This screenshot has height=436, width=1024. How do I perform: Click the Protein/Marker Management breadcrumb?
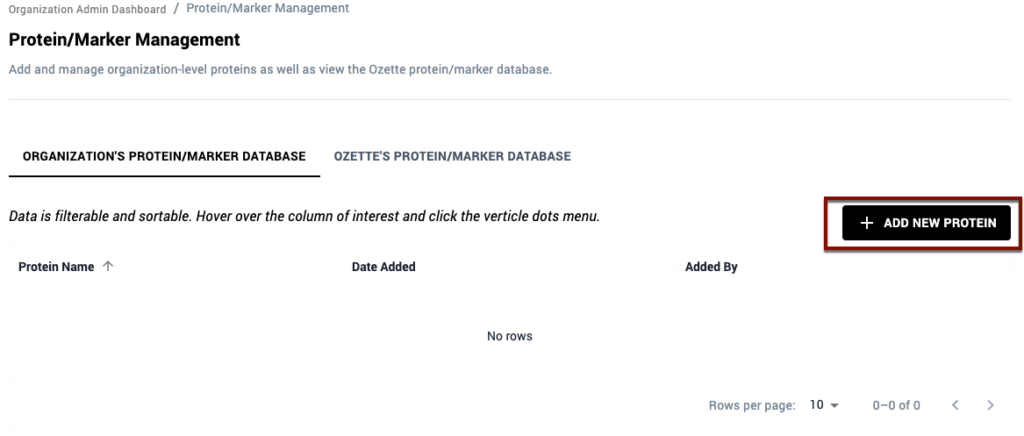pos(268,9)
